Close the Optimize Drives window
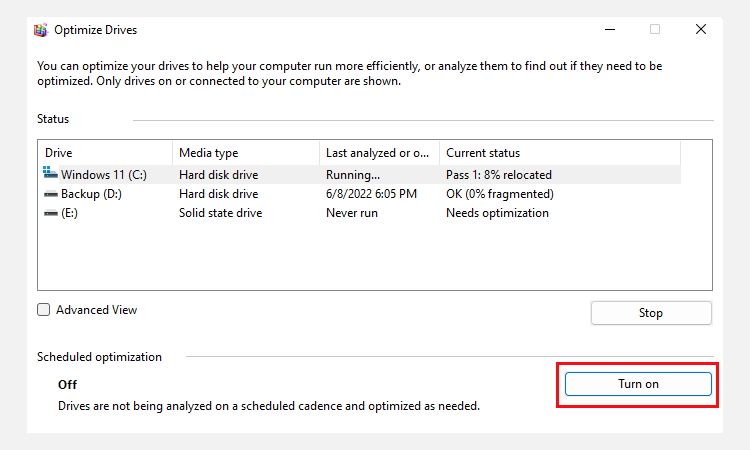The height and width of the screenshot is (450, 750). click(x=701, y=29)
